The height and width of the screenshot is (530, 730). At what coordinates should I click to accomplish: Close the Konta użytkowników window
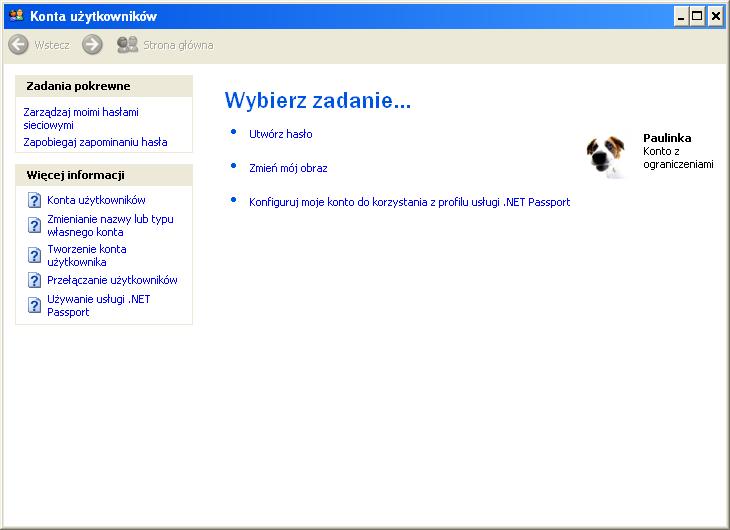(716, 17)
